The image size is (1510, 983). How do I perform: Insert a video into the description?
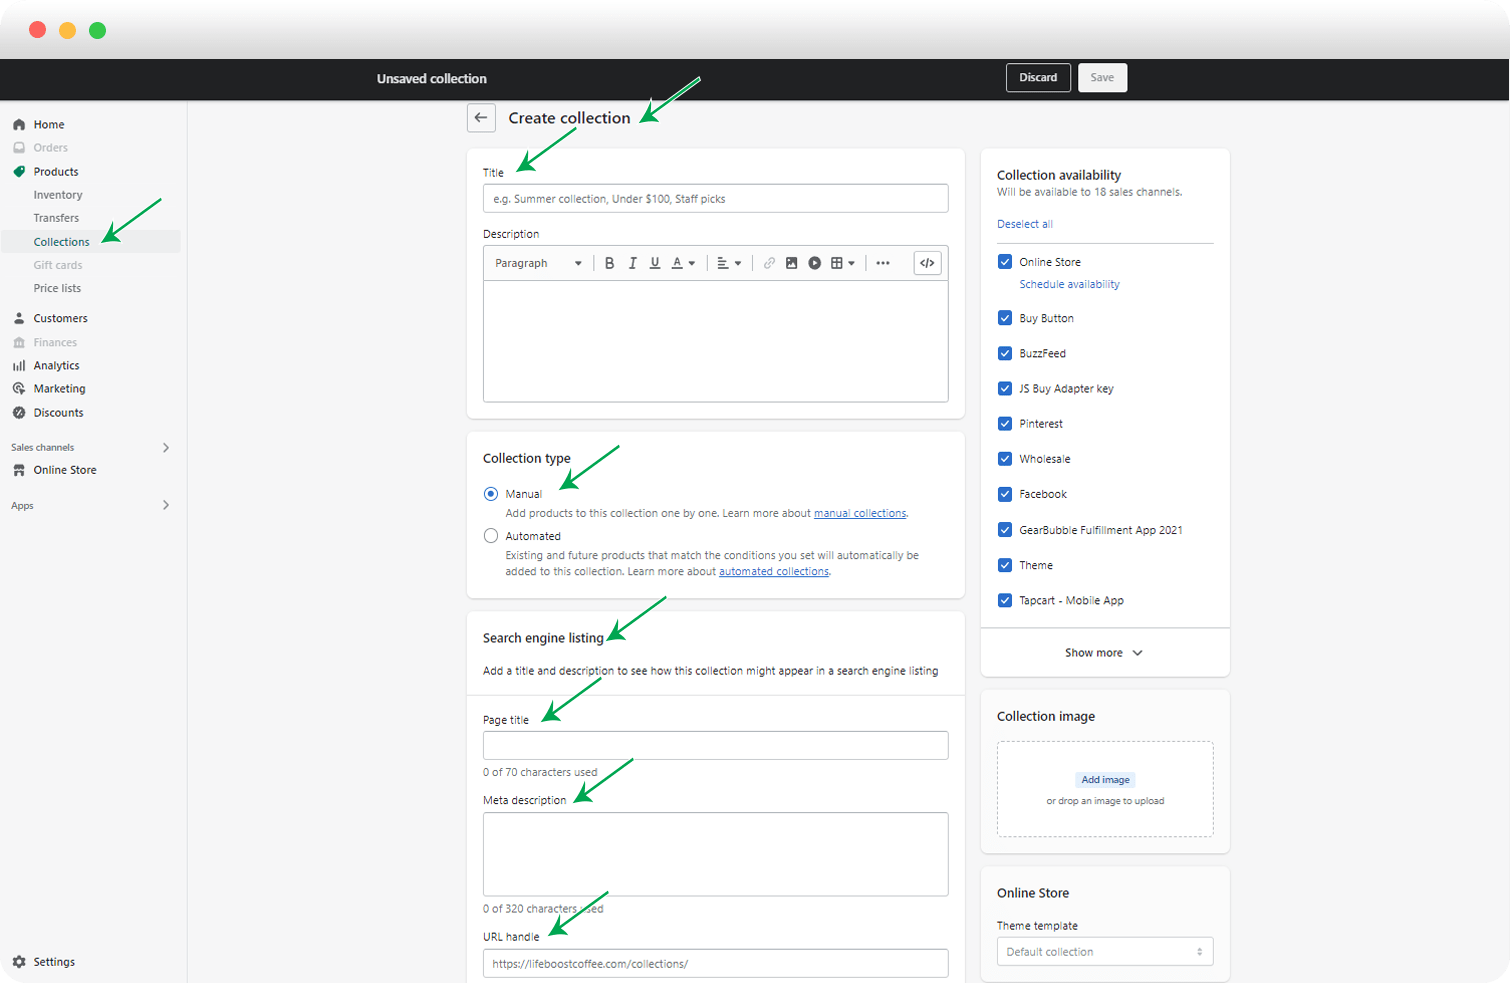pyautogui.click(x=815, y=262)
